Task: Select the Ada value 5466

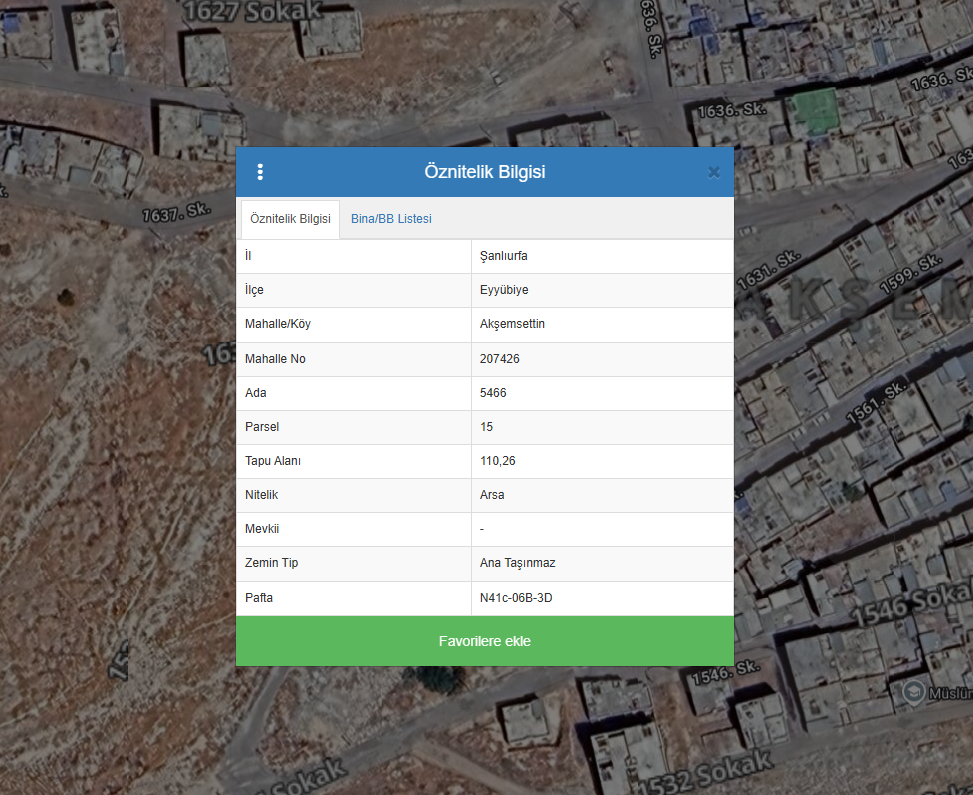Action: [493, 393]
